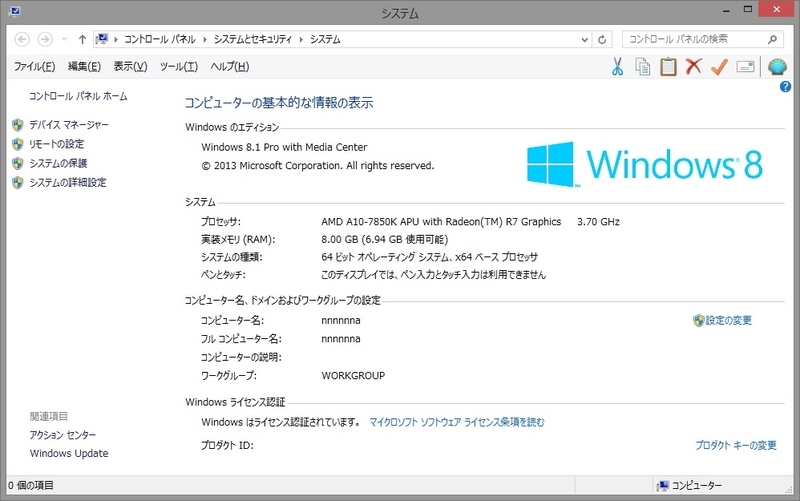Click the shield icon beside リモートの設定
800x501 pixels.
pyautogui.click(x=18, y=144)
